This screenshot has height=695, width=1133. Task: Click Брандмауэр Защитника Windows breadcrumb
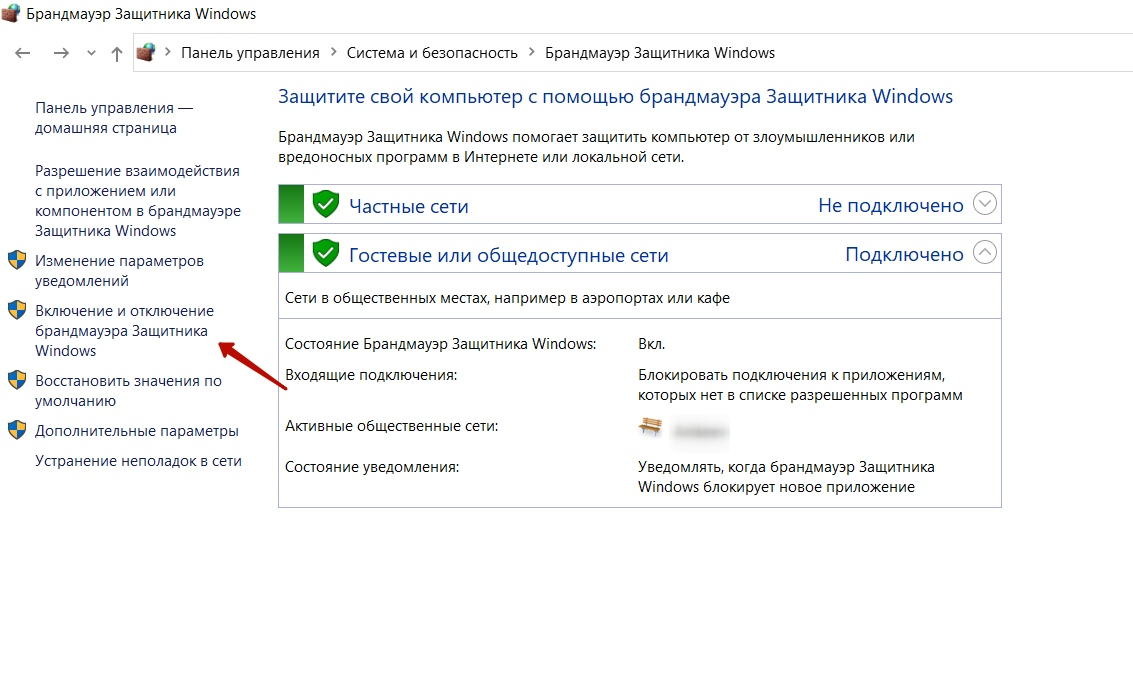[x=660, y=53]
